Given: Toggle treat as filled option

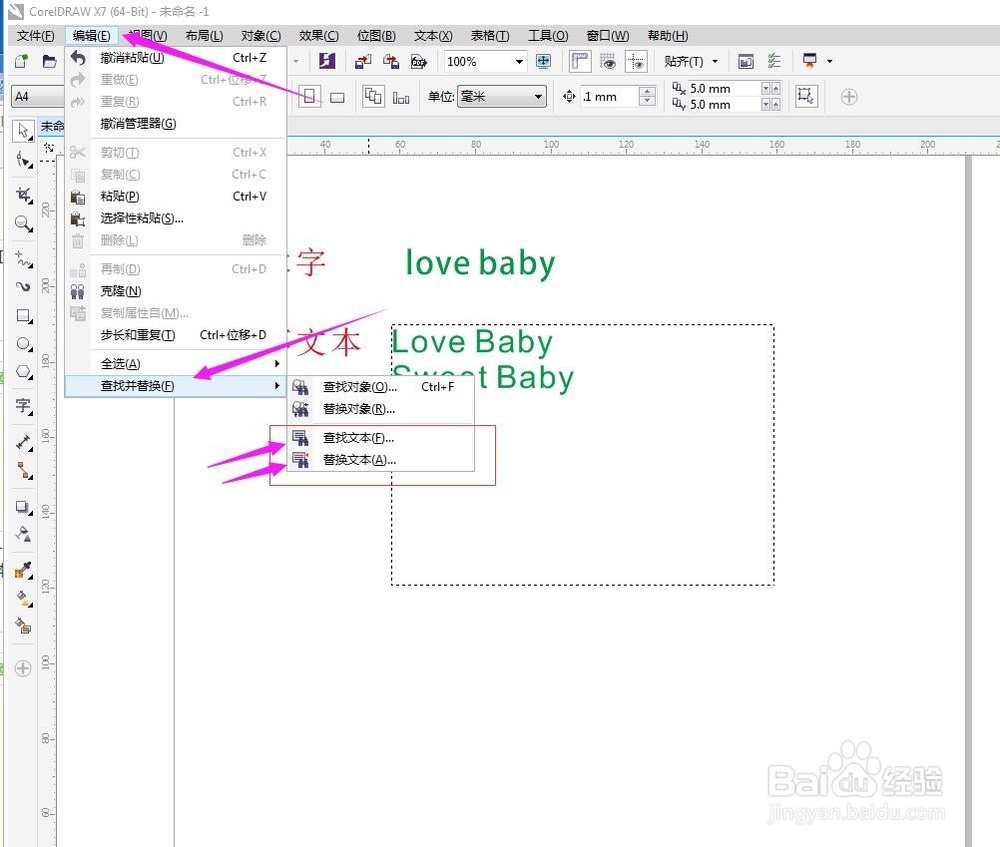Looking at the screenshot, I should (806, 96).
